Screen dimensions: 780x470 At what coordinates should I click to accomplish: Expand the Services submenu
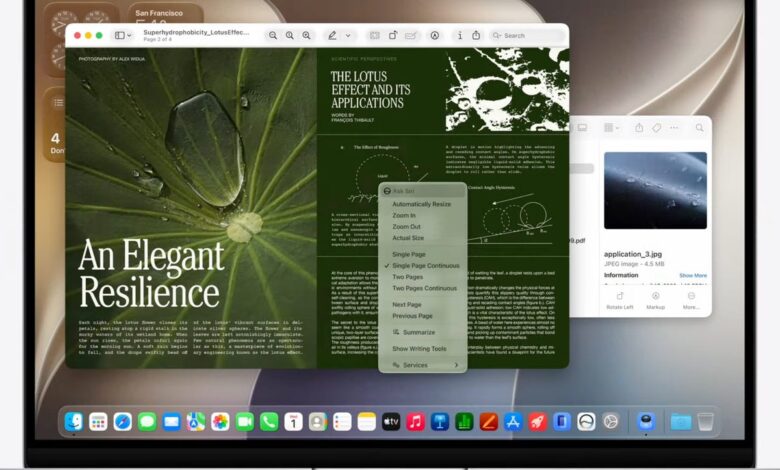[x=422, y=365]
